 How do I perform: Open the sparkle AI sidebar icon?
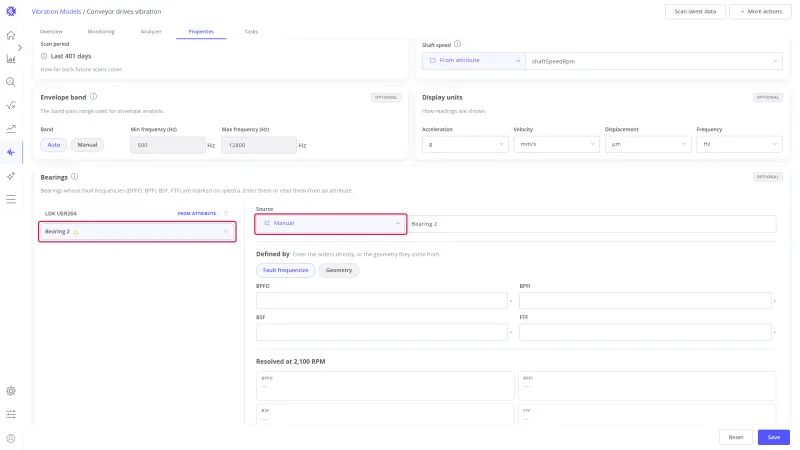pos(11,176)
